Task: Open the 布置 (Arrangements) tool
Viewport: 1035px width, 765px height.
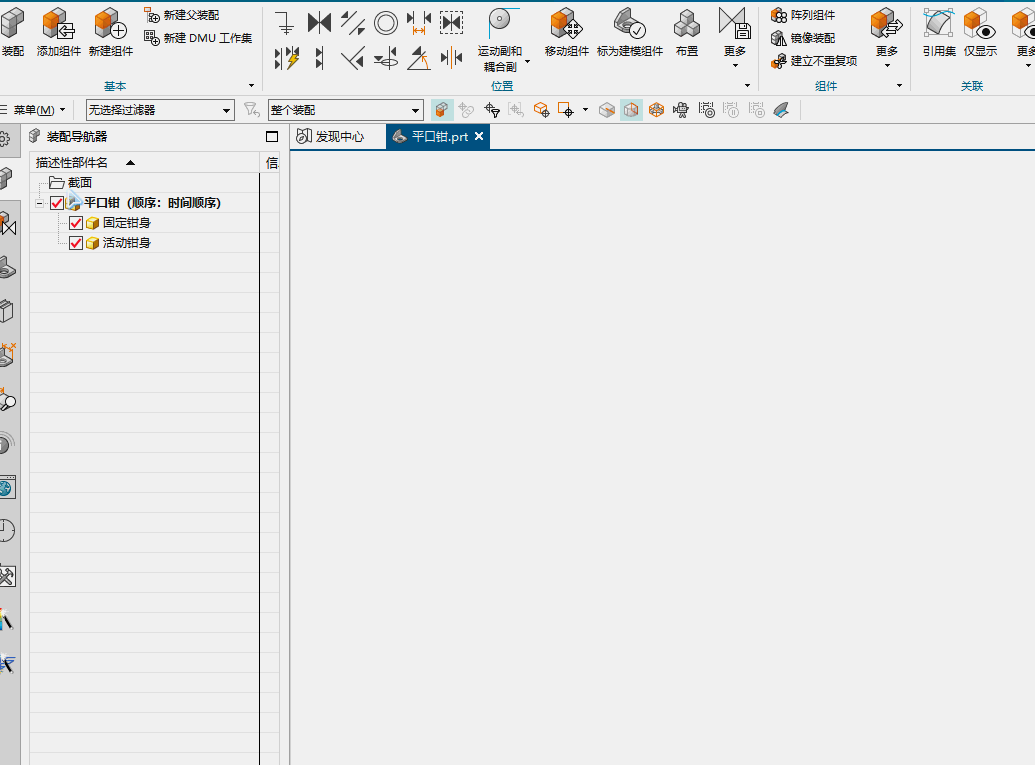Action: point(686,25)
